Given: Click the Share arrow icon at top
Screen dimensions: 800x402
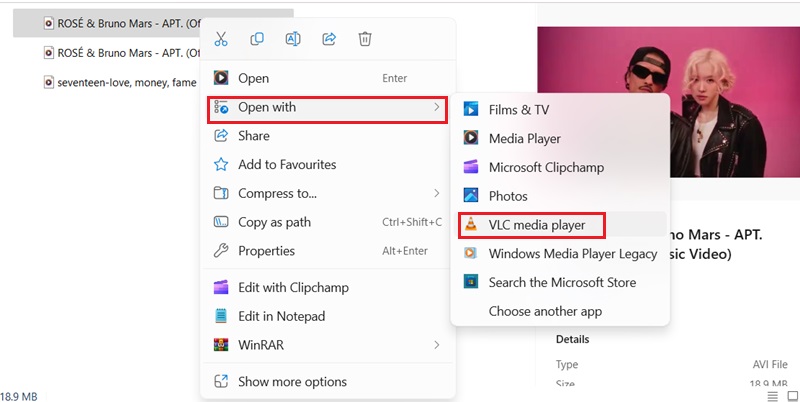Looking at the screenshot, I should 329,39.
